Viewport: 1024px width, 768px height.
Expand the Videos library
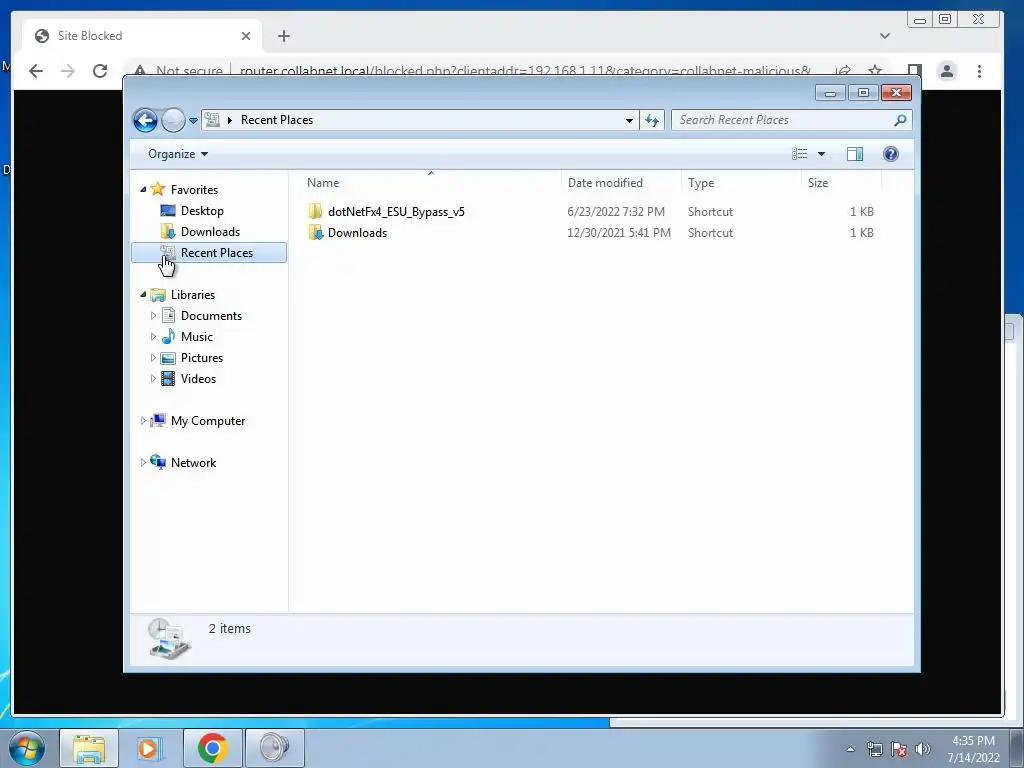(153, 379)
